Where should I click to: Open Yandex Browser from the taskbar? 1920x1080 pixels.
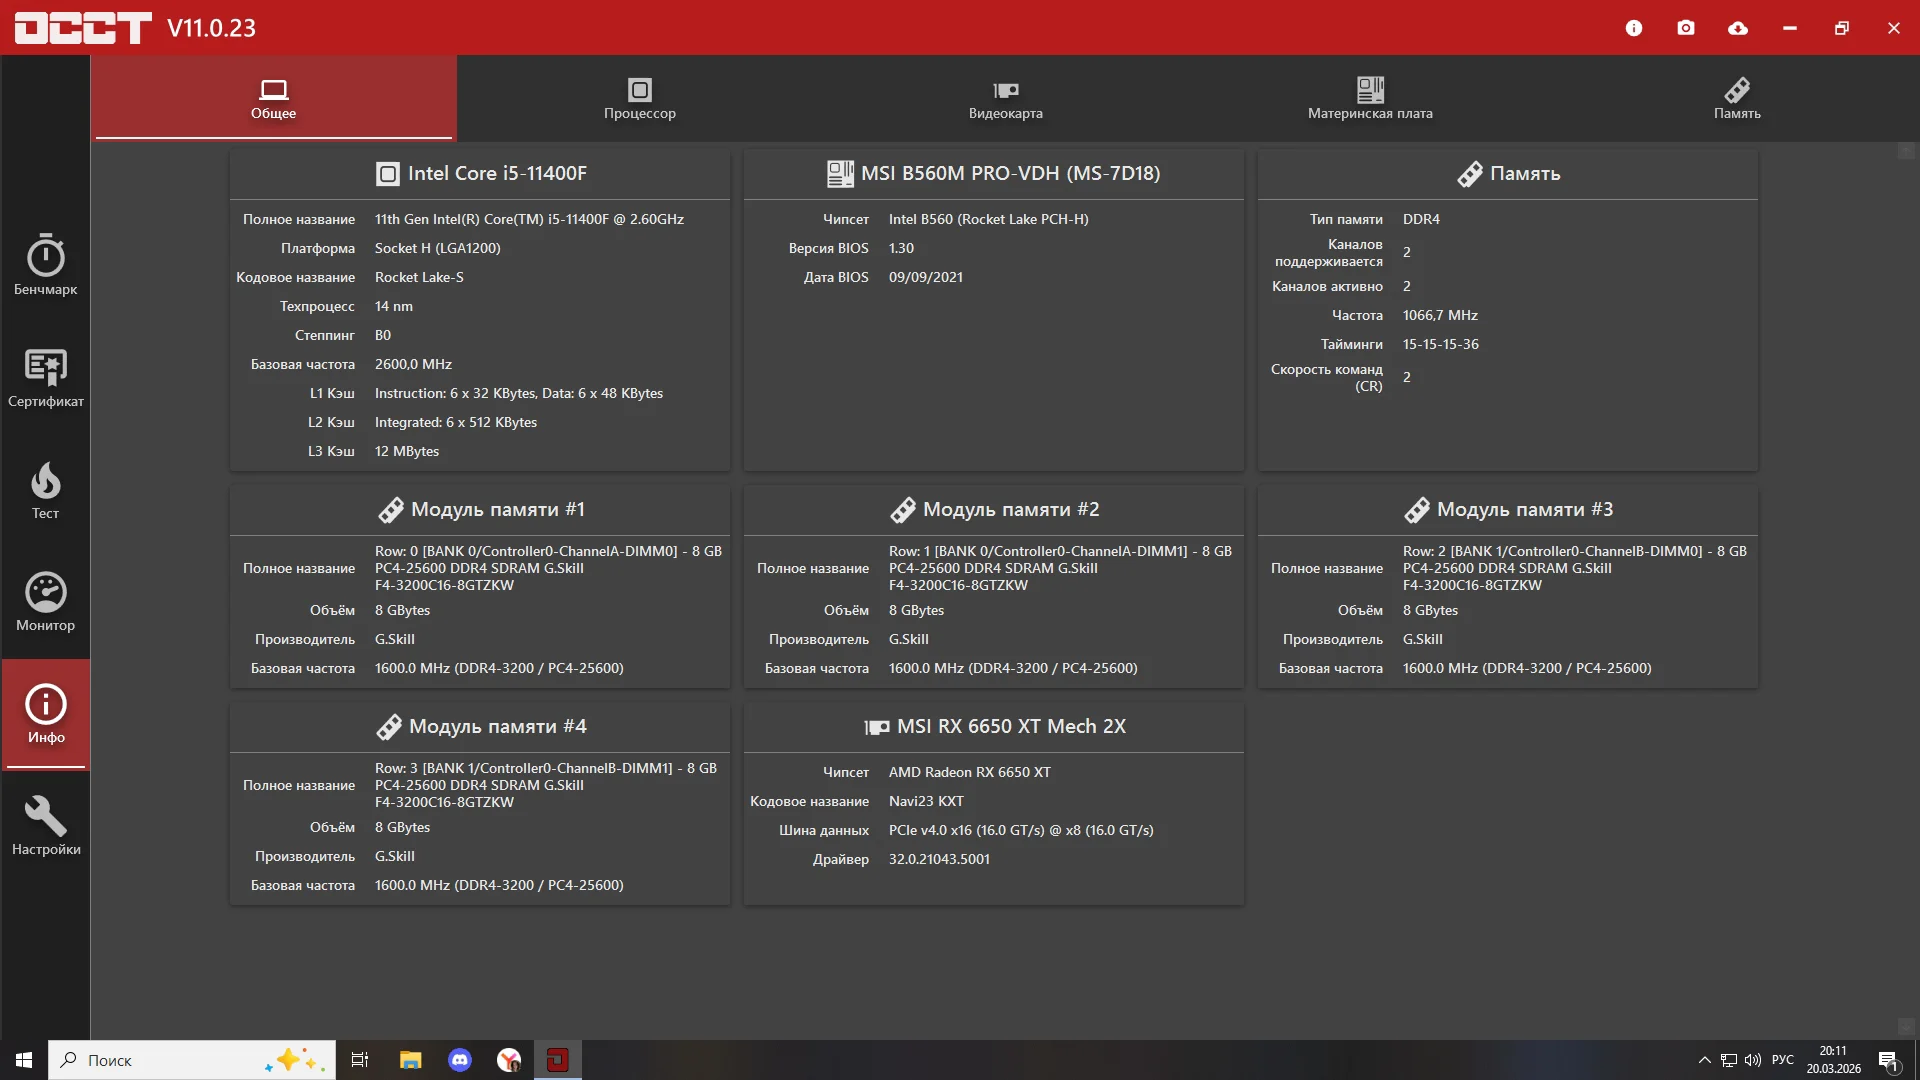click(509, 1060)
